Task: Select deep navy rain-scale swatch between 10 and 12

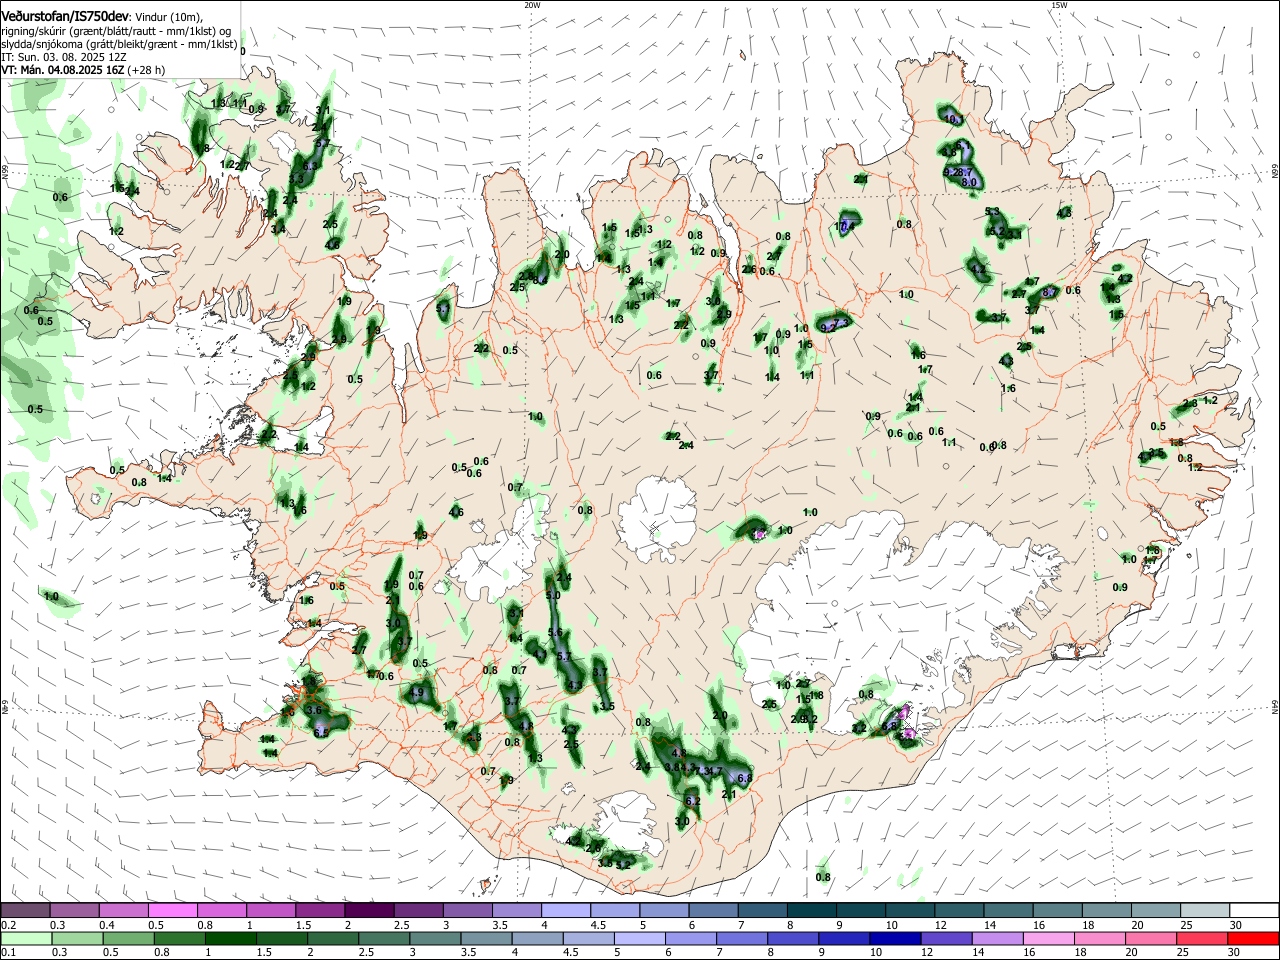Action: (896, 938)
